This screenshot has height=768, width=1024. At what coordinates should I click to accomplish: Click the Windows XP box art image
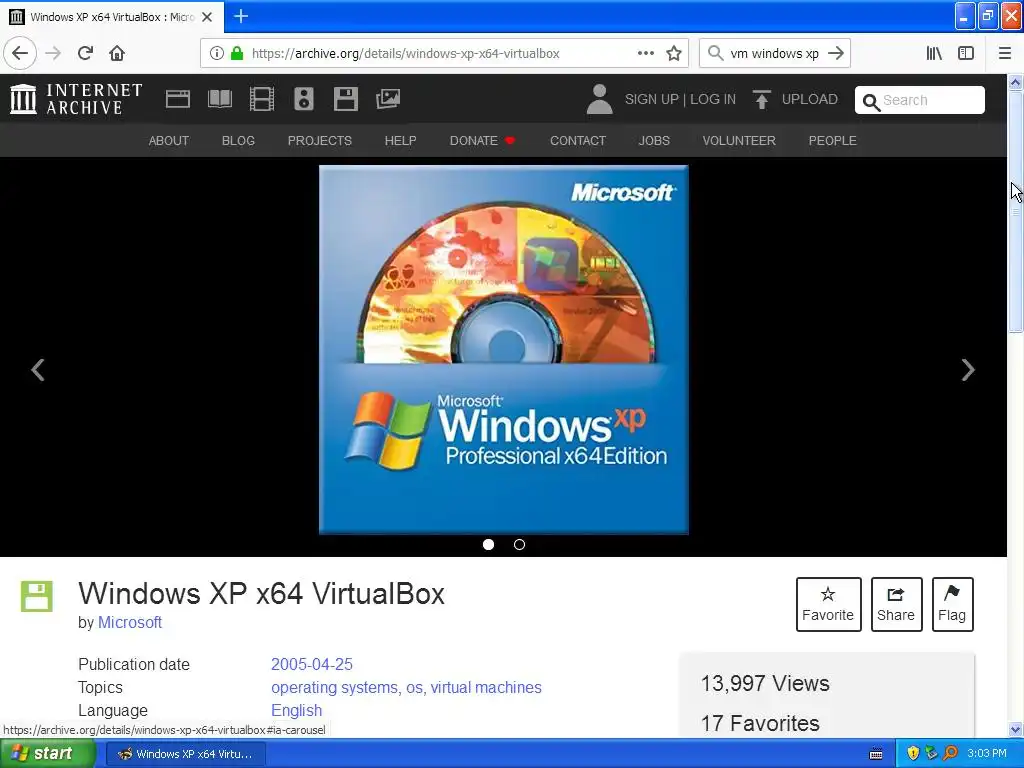point(504,349)
